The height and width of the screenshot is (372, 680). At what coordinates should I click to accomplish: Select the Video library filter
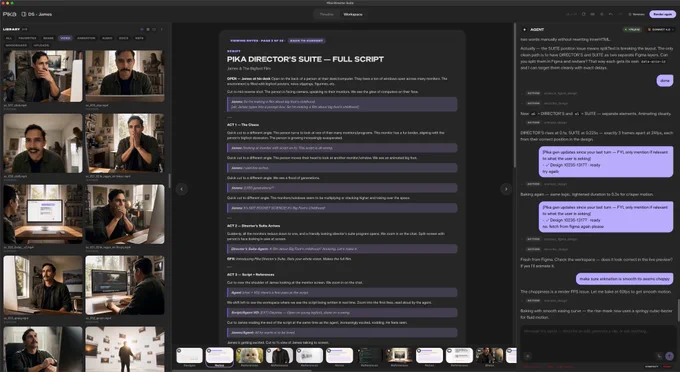65,38
